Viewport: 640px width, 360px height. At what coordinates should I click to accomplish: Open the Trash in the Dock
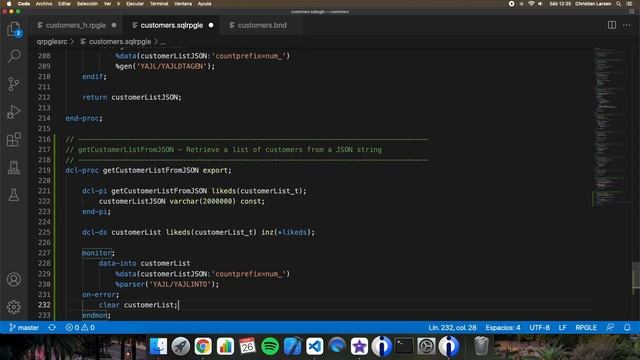[x=481, y=346]
